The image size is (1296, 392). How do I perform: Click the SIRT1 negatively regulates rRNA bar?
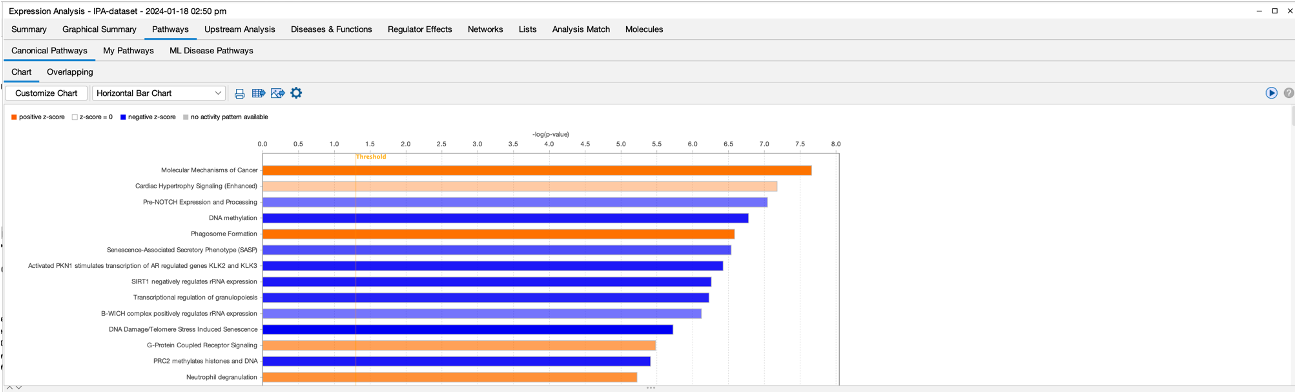pos(487,281)
